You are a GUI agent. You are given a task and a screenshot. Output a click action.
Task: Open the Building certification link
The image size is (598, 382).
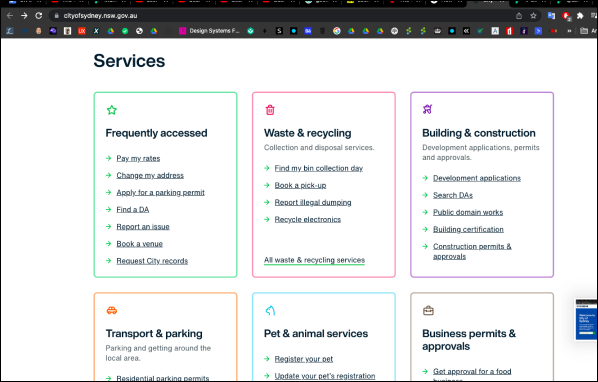pyautogui.click(x=468, y=229)
